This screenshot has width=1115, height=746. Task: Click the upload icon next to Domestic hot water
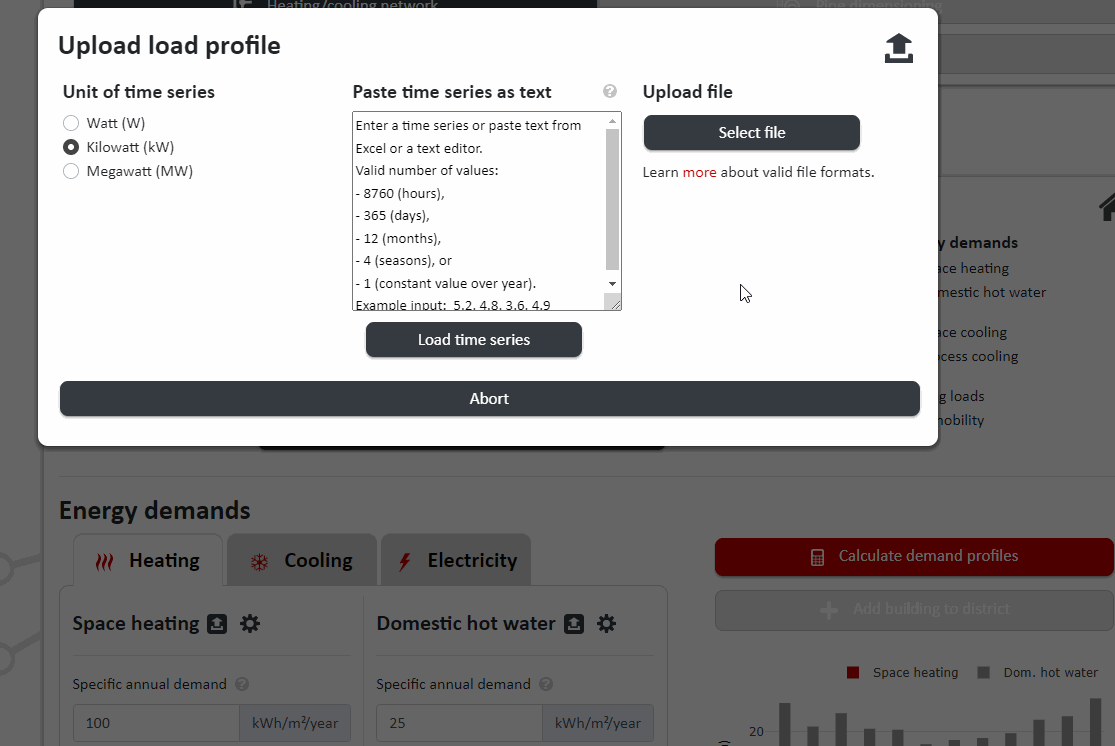[x=573, y=623]
